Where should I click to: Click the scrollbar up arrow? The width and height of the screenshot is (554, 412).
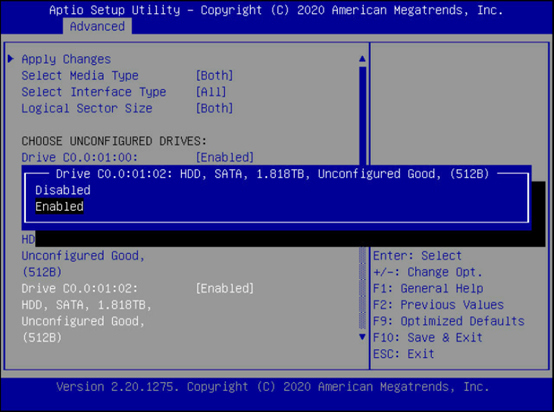click(362, 59)
